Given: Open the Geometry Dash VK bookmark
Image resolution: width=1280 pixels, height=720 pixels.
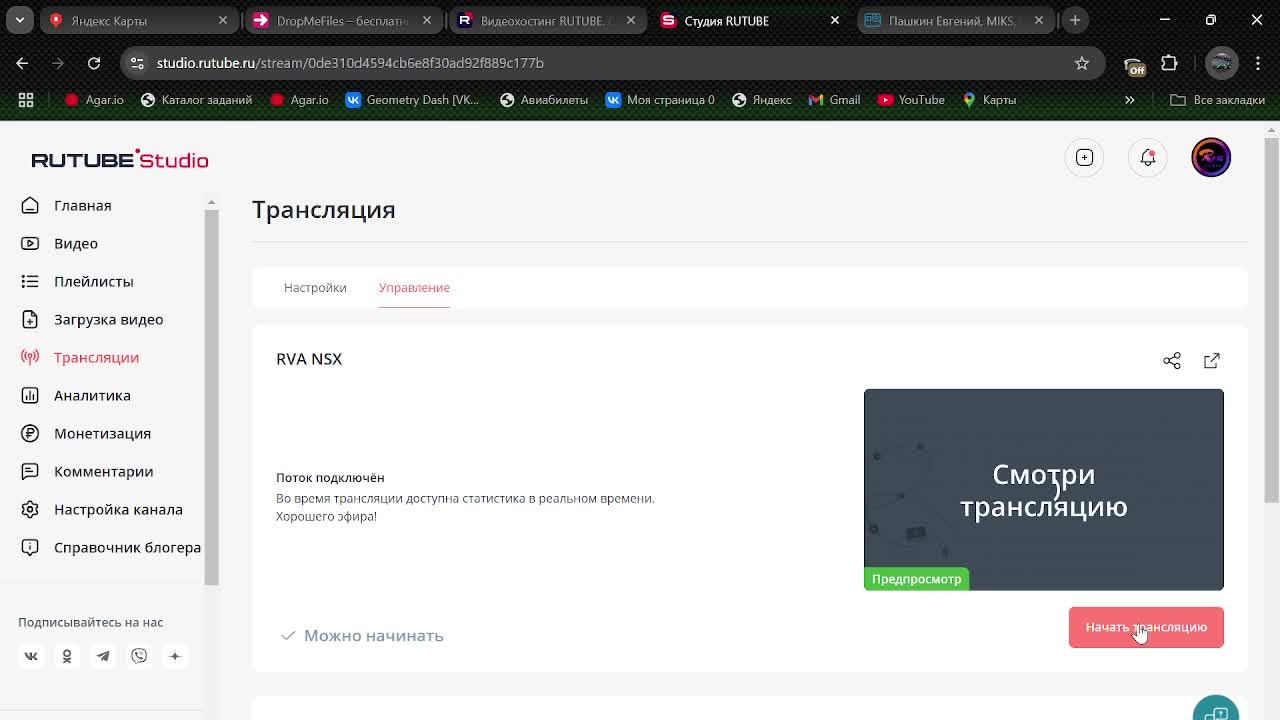Looking at the screenshot, I should (x=413, y=100).
